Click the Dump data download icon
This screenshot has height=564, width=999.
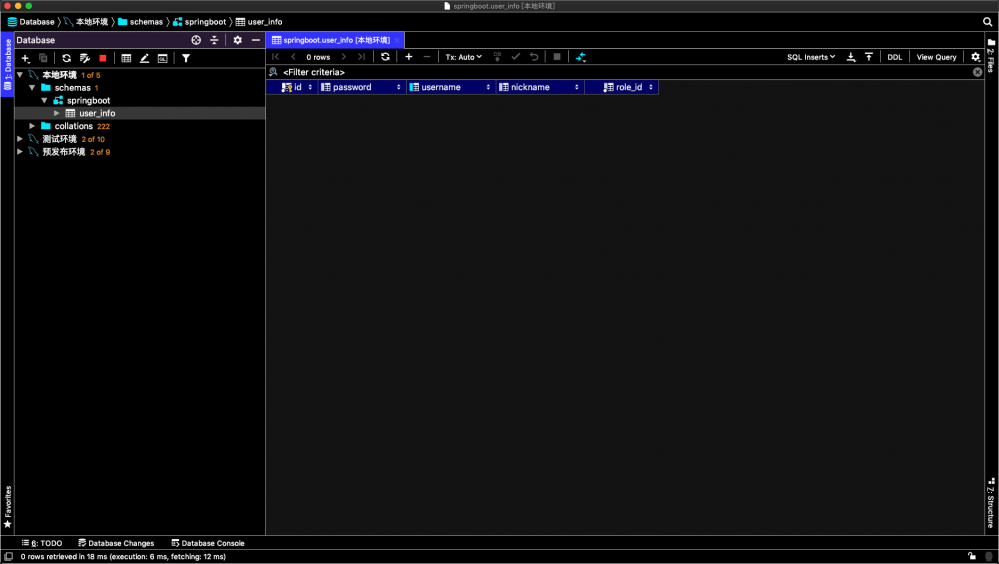(x=851, y=57)
